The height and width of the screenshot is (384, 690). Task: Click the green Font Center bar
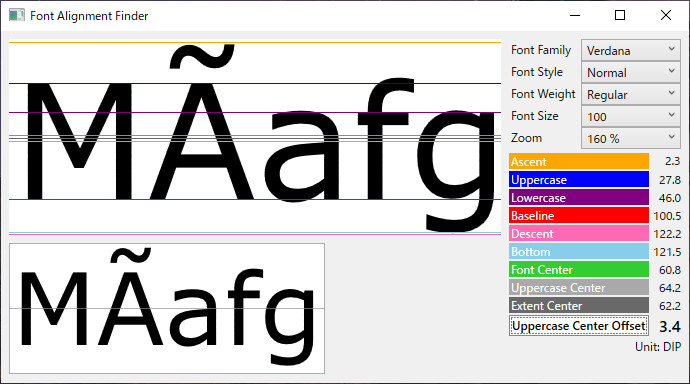pyautogui.click(x=579, y=270)
